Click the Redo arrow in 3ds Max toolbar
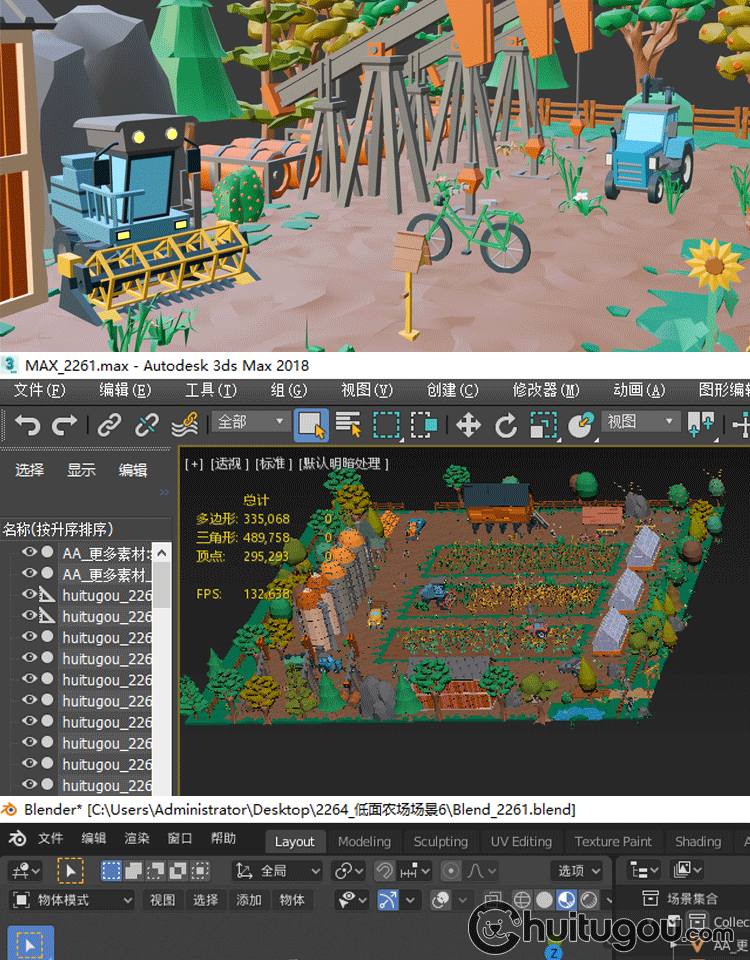 coord(64,425)
